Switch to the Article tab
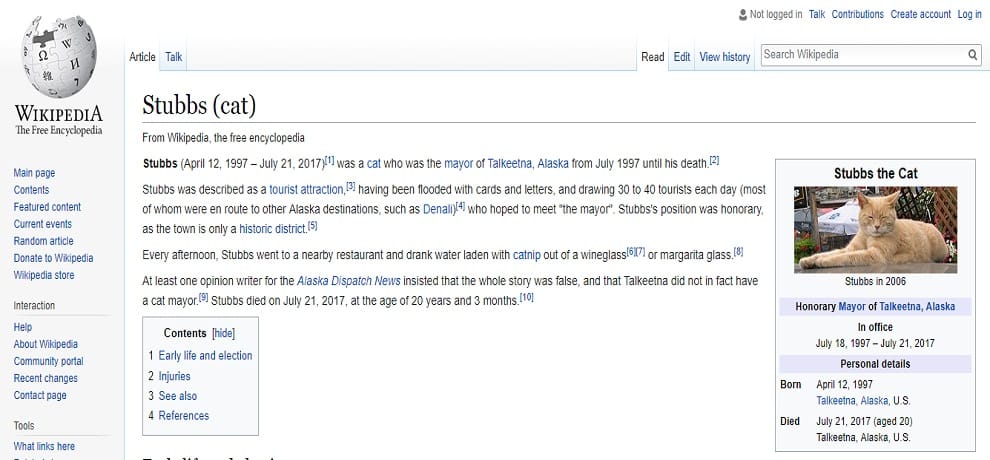Screen dimensions: 990x460 [x=142, y=57]
